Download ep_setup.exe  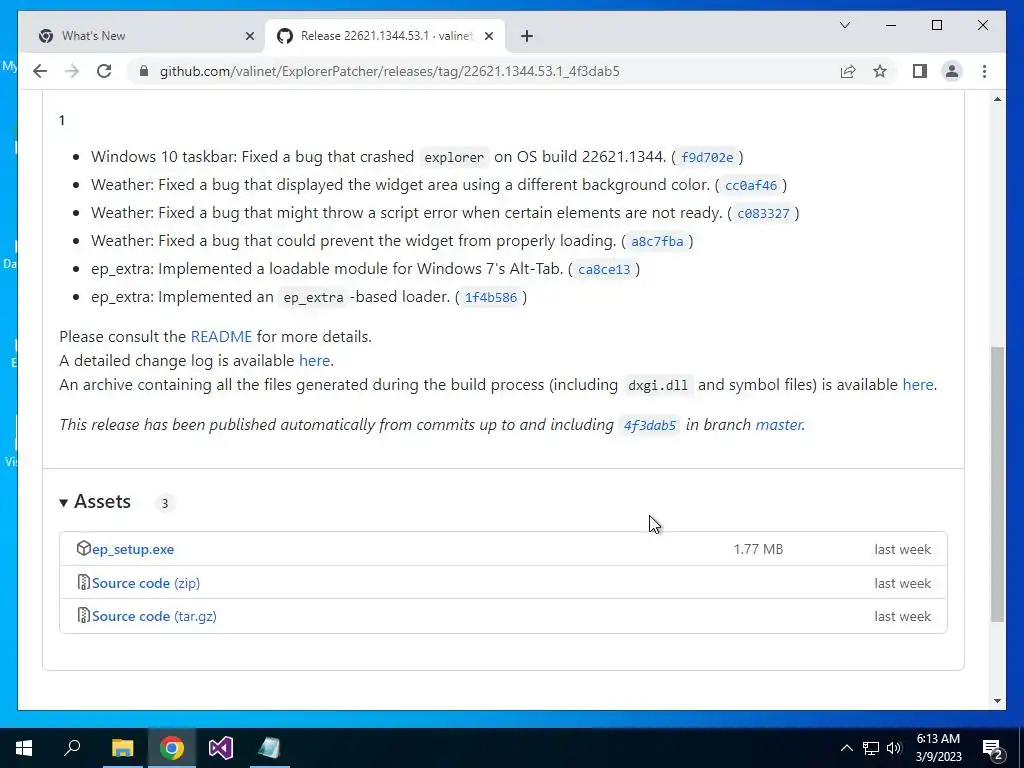pyautogui.click(x=133, y=549)
